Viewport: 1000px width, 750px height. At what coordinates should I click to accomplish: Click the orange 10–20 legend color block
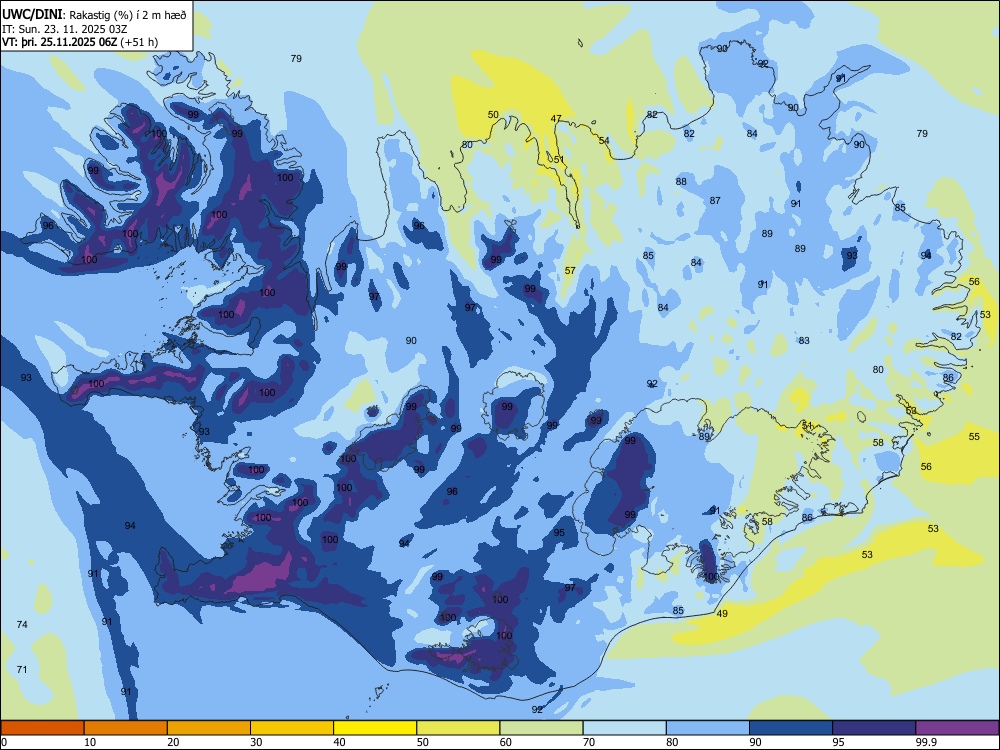tap(126, 728)
